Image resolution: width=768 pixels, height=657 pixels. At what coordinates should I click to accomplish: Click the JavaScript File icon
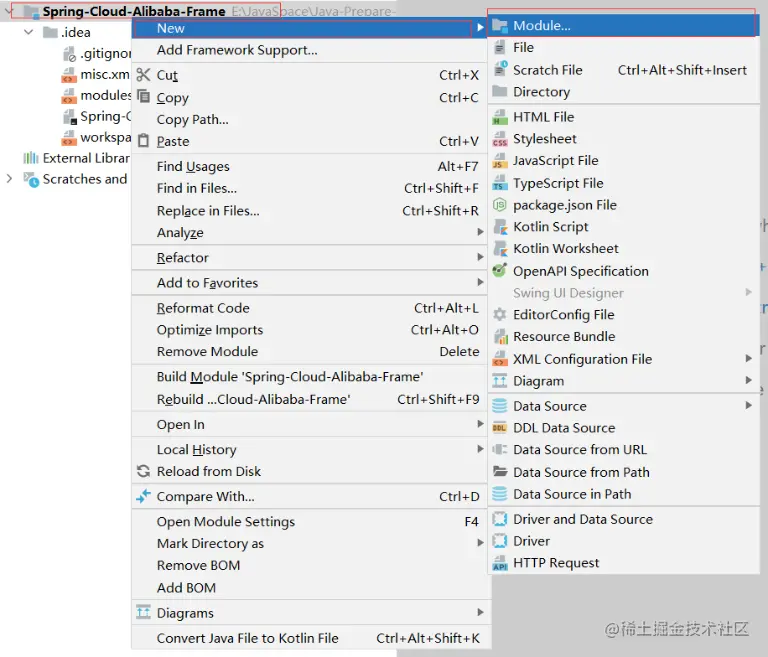pos(500,161)
